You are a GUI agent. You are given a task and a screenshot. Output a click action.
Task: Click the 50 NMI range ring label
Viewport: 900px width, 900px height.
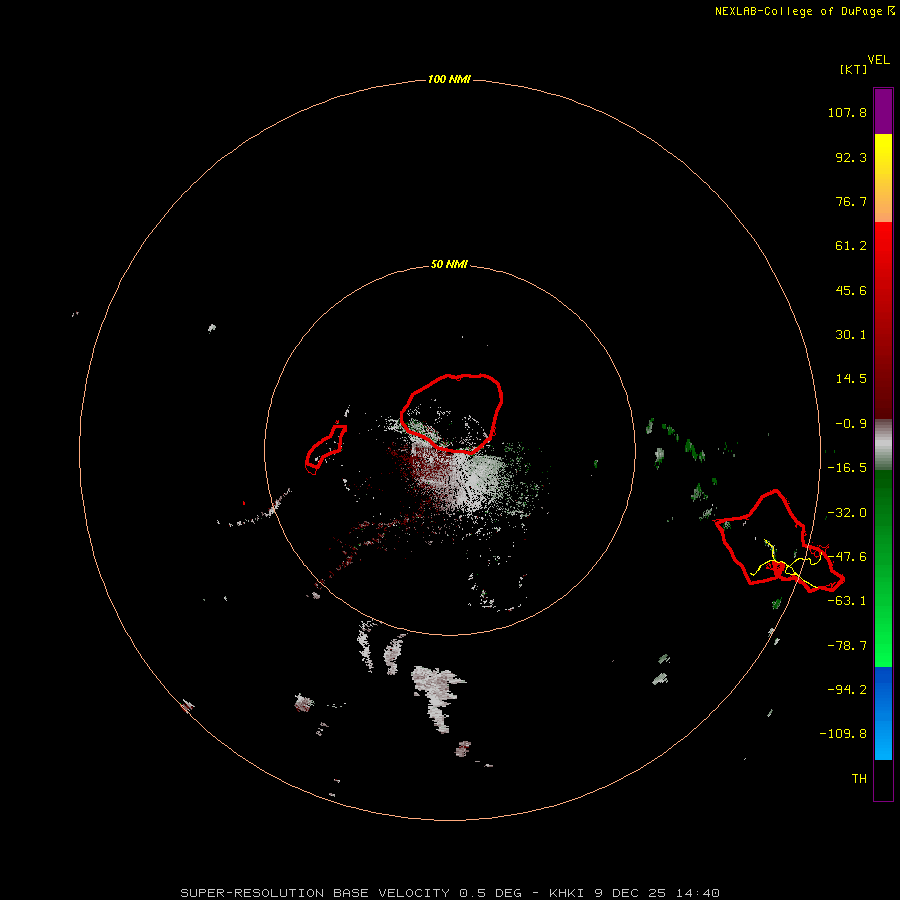point(449,265)
